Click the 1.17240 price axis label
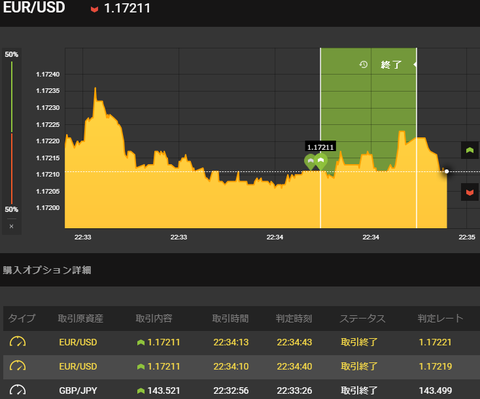 tap(48, 74)
